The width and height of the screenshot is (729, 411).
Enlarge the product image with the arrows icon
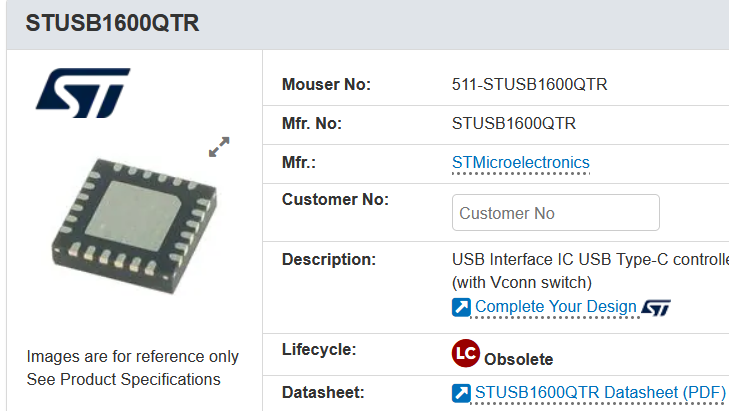(219, 147)
